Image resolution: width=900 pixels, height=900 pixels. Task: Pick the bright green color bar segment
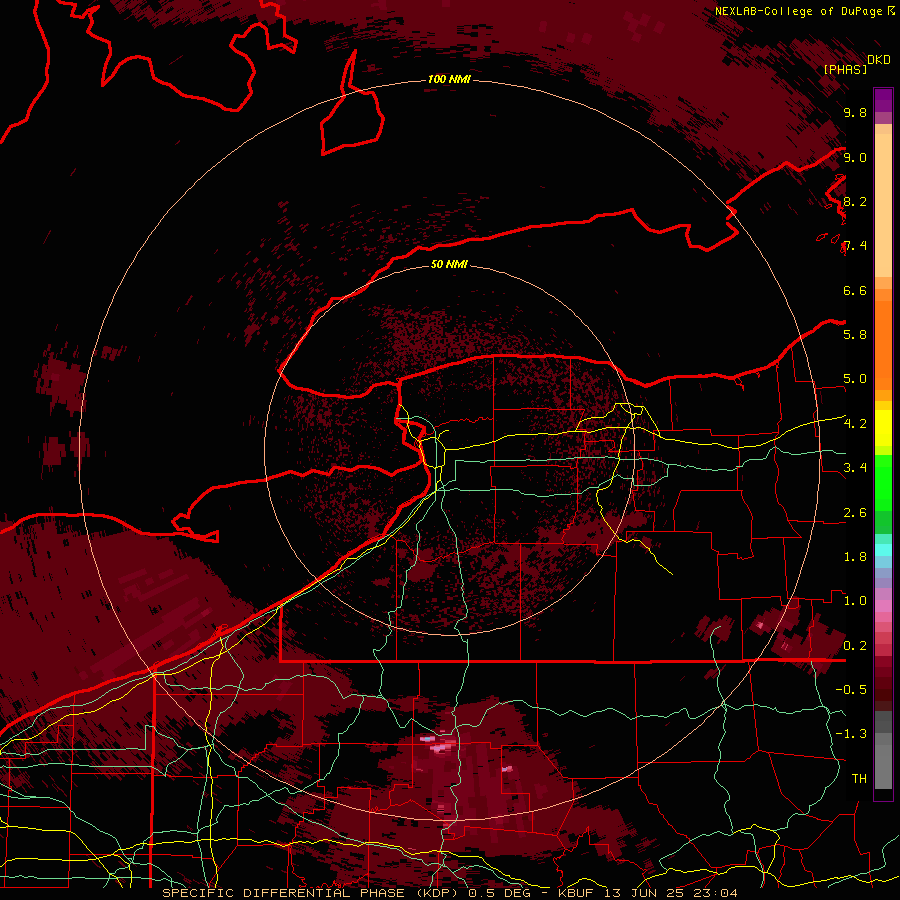(x=883, y=482)
